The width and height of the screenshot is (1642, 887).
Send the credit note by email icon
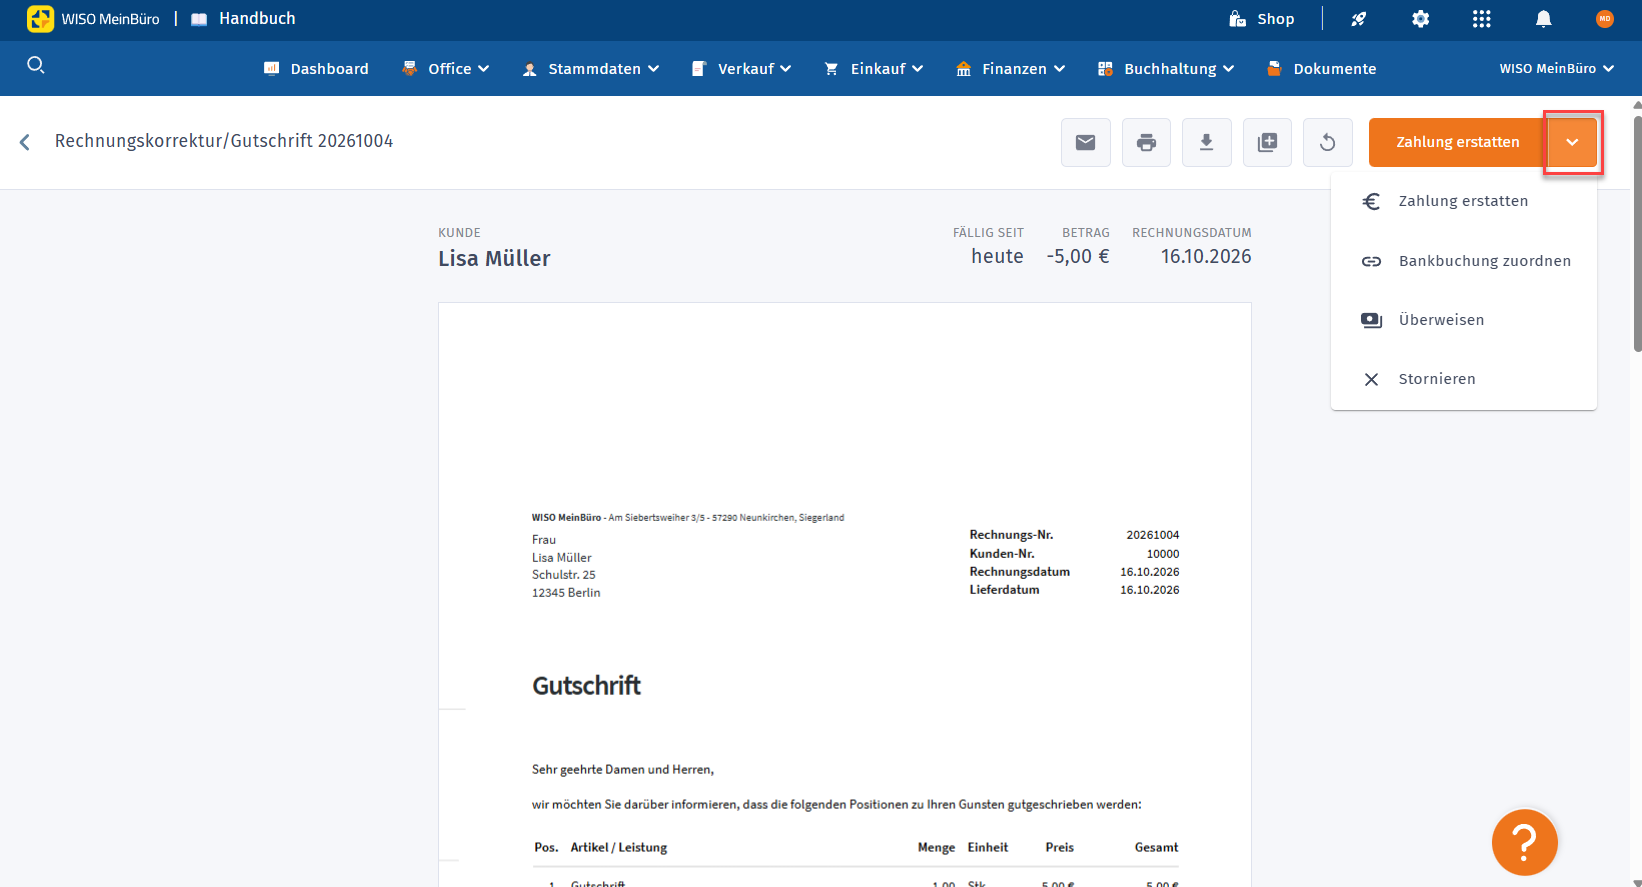(x=1086, y=142)
